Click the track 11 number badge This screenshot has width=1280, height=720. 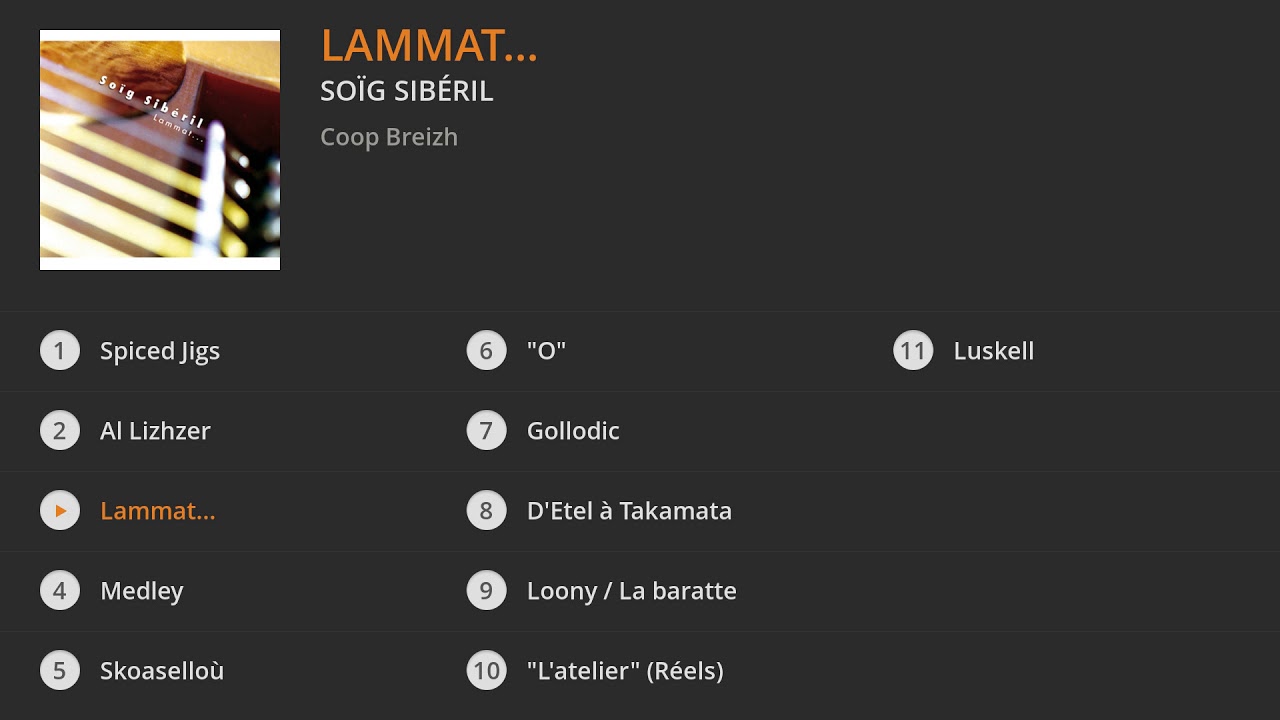(x=913, y=351)
